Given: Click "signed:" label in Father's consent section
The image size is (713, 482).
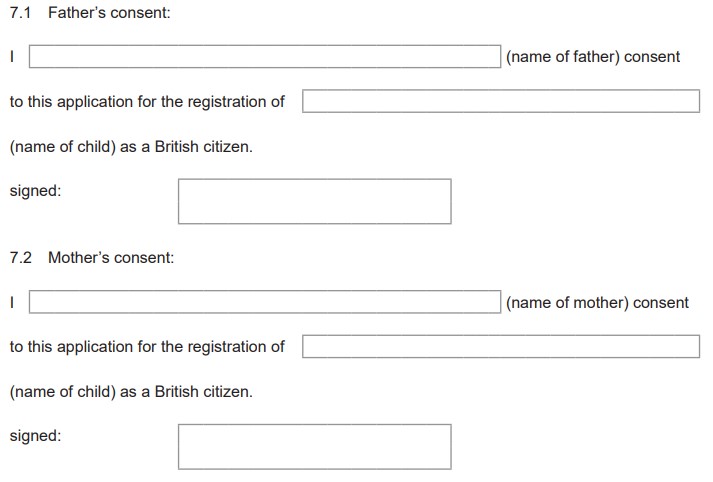Looking at the screenshot, I should (35, 190).
